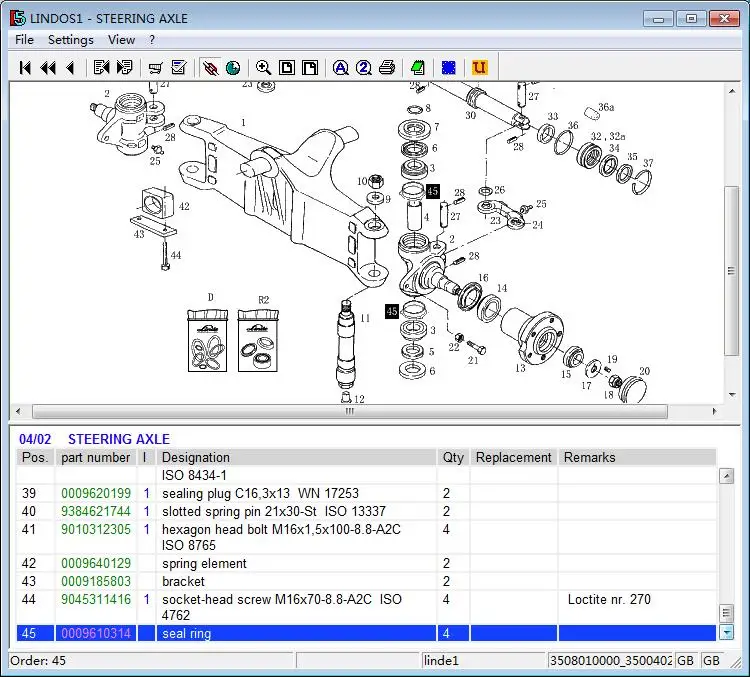Jump to first page with skip-to-start icon

[x=25, y=67]
